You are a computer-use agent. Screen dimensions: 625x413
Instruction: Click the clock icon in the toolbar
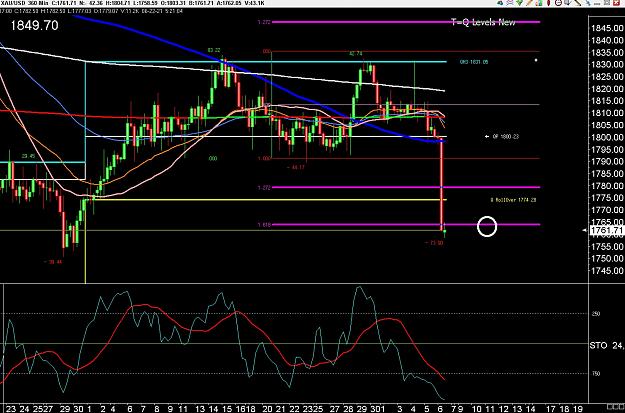click(558, 3)
